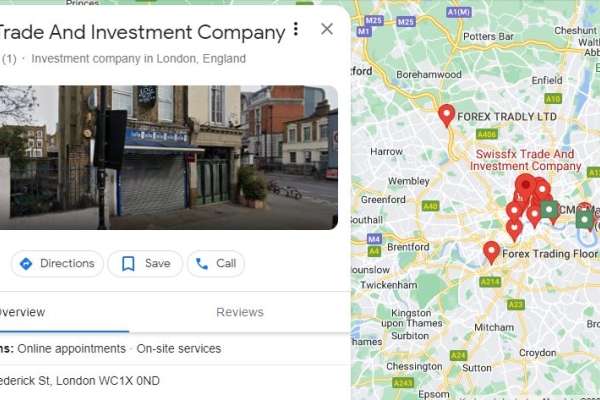Click the Harrow area label on map
Viewport: 600px width, 400px height.
[x=386, y=152]
